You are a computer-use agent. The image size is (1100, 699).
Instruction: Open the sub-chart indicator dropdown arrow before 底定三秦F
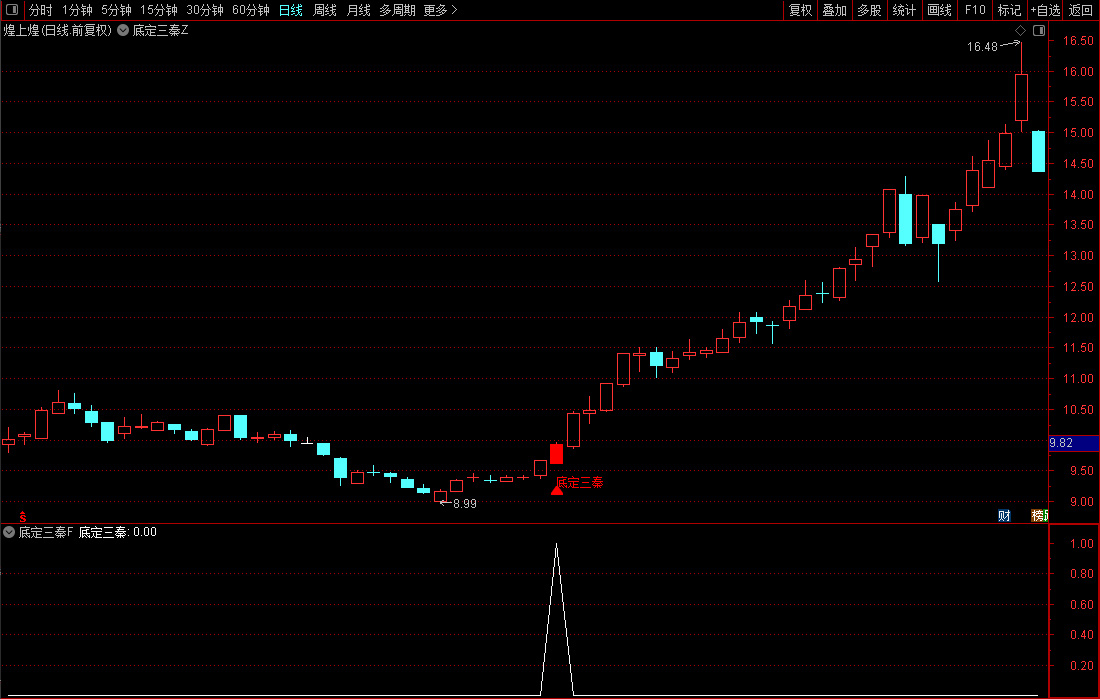coord(9,532)
